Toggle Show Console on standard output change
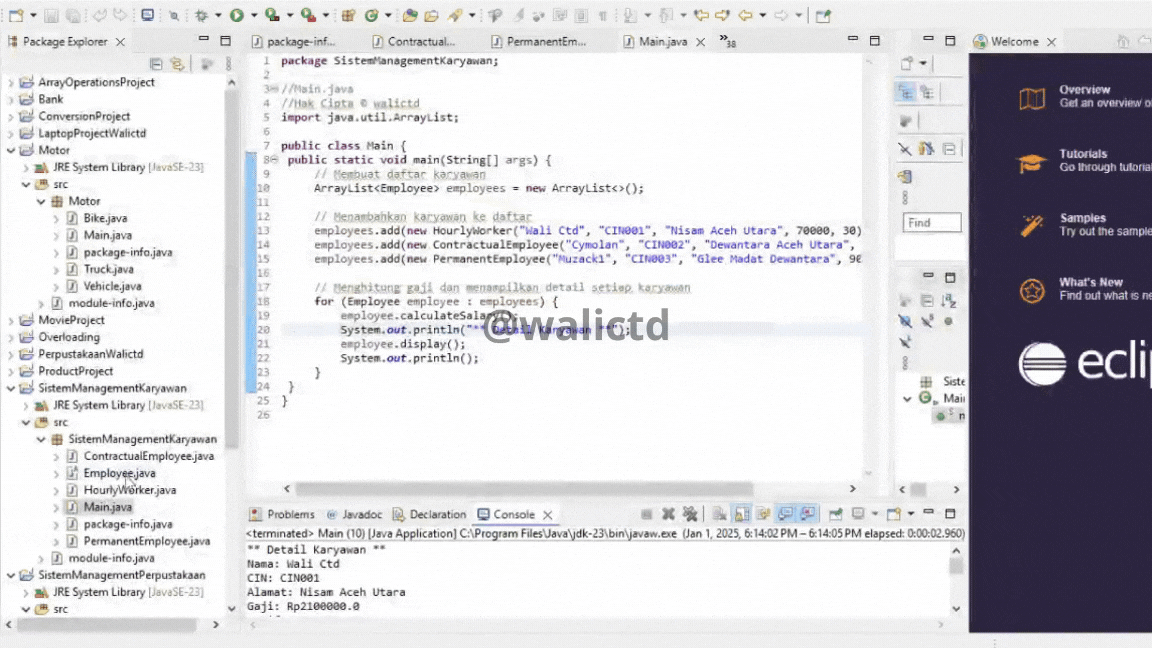1152x648 pixels. point(785,514)
